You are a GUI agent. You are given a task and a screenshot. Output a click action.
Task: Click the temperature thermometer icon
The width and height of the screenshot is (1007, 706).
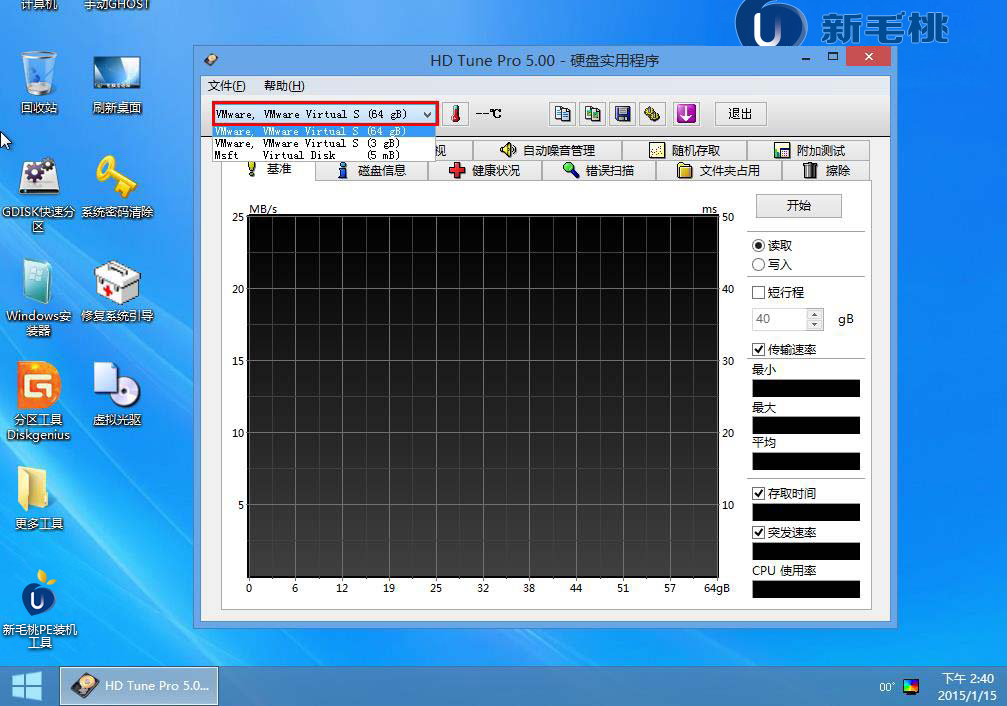455,114
